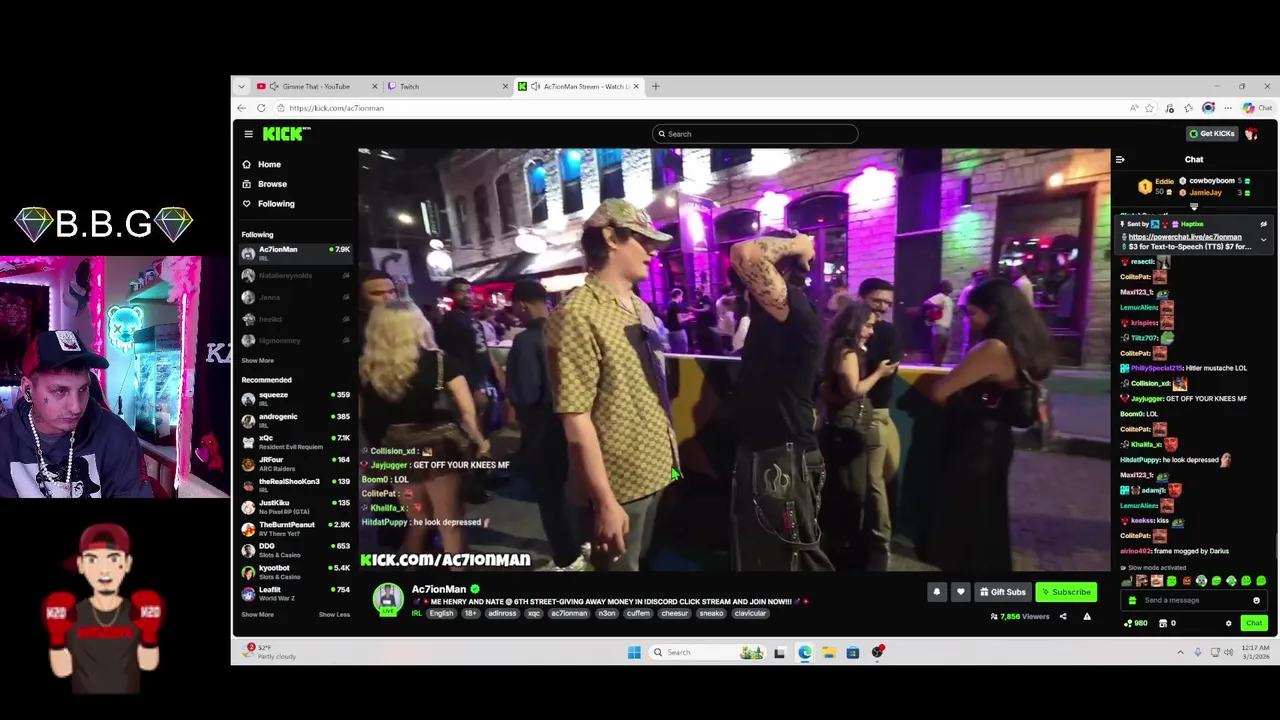Click the browser address bar URL

tap(336, 108)
